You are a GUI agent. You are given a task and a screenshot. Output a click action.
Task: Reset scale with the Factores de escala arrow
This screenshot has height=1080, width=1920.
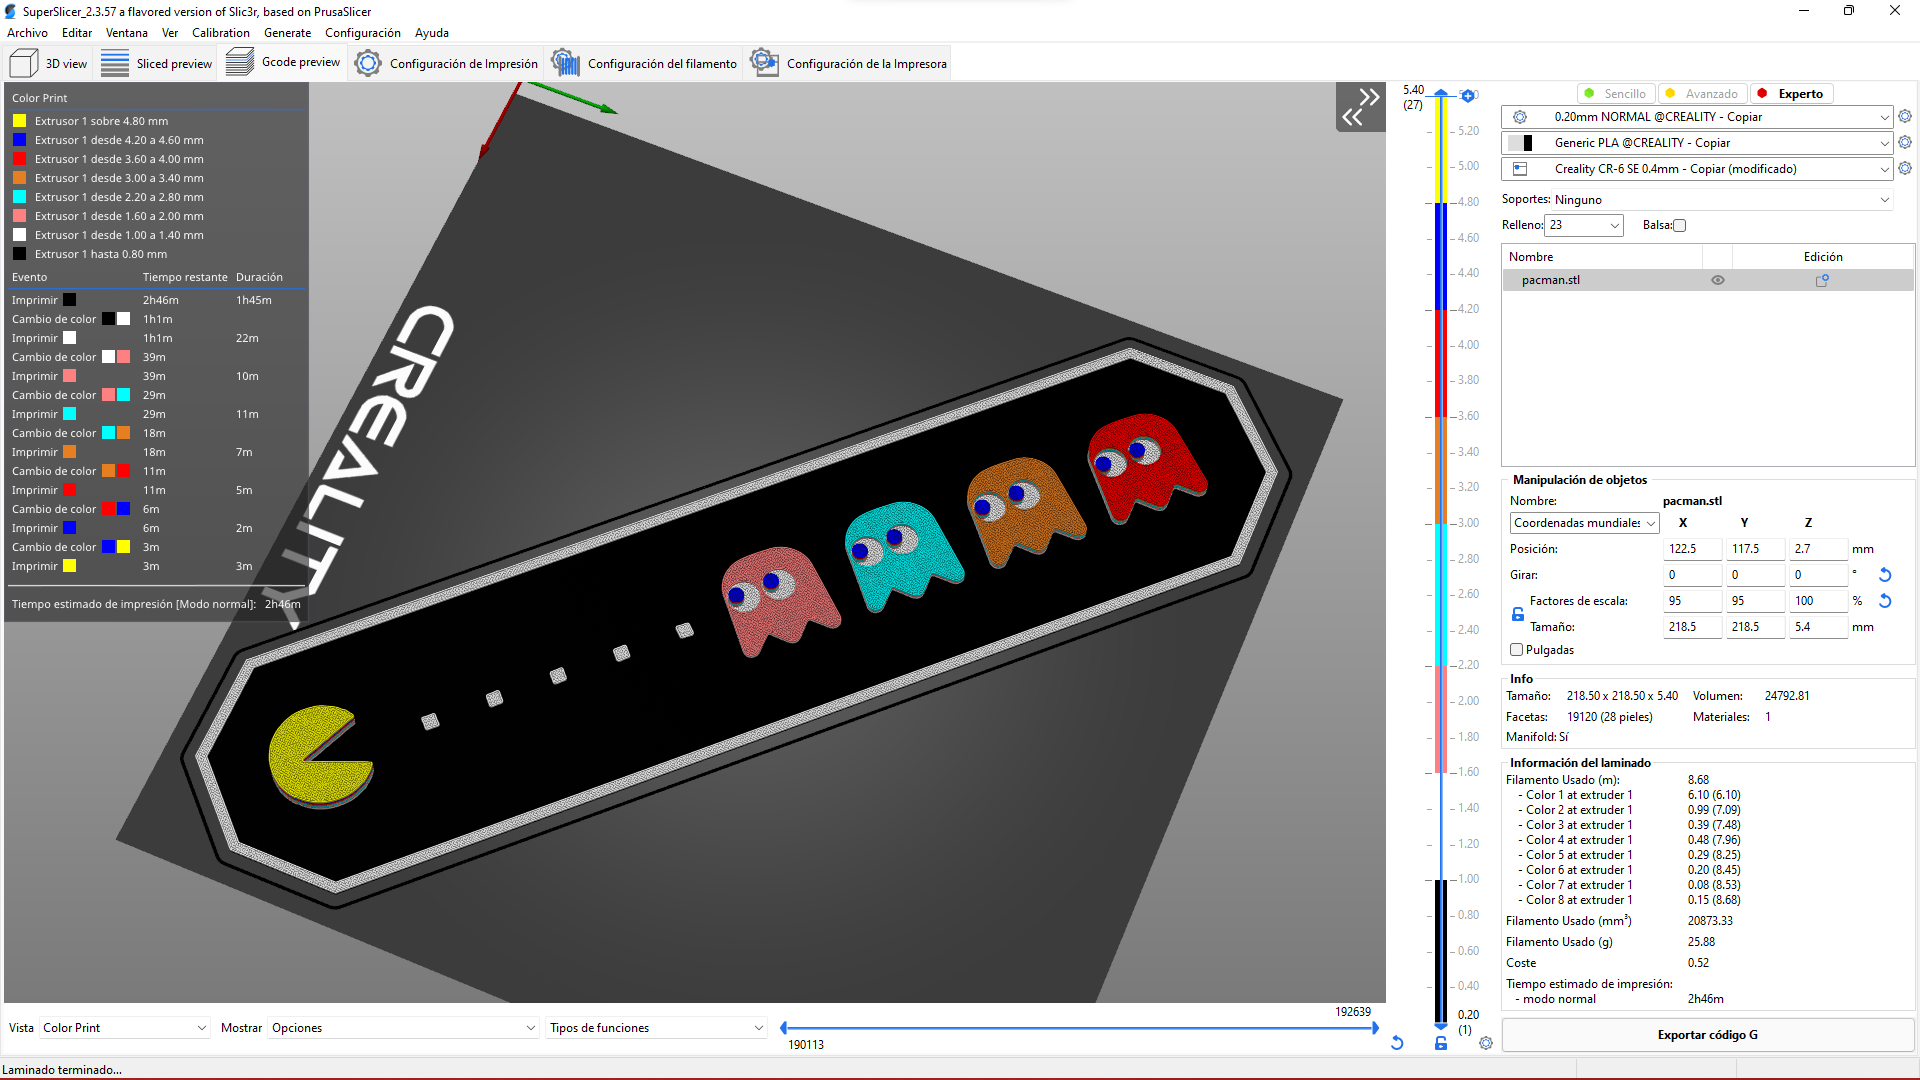(1885, 601)
